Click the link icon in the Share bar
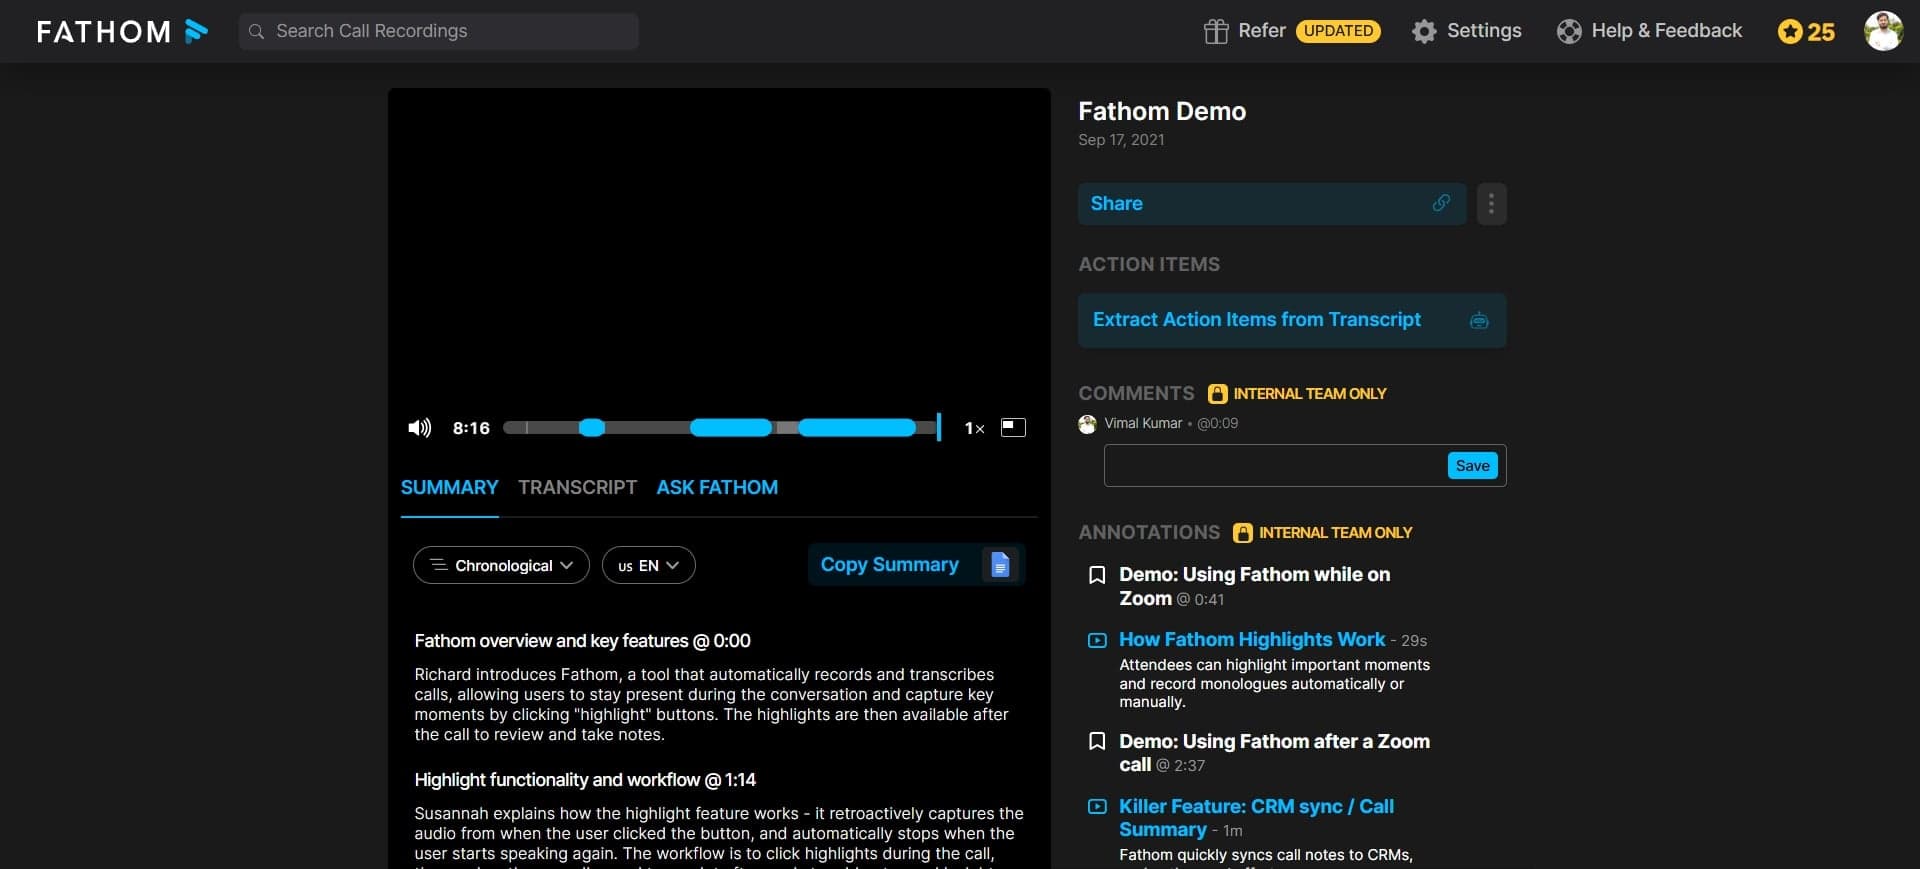The image size is (1920, 869). tap(1441, 203)
